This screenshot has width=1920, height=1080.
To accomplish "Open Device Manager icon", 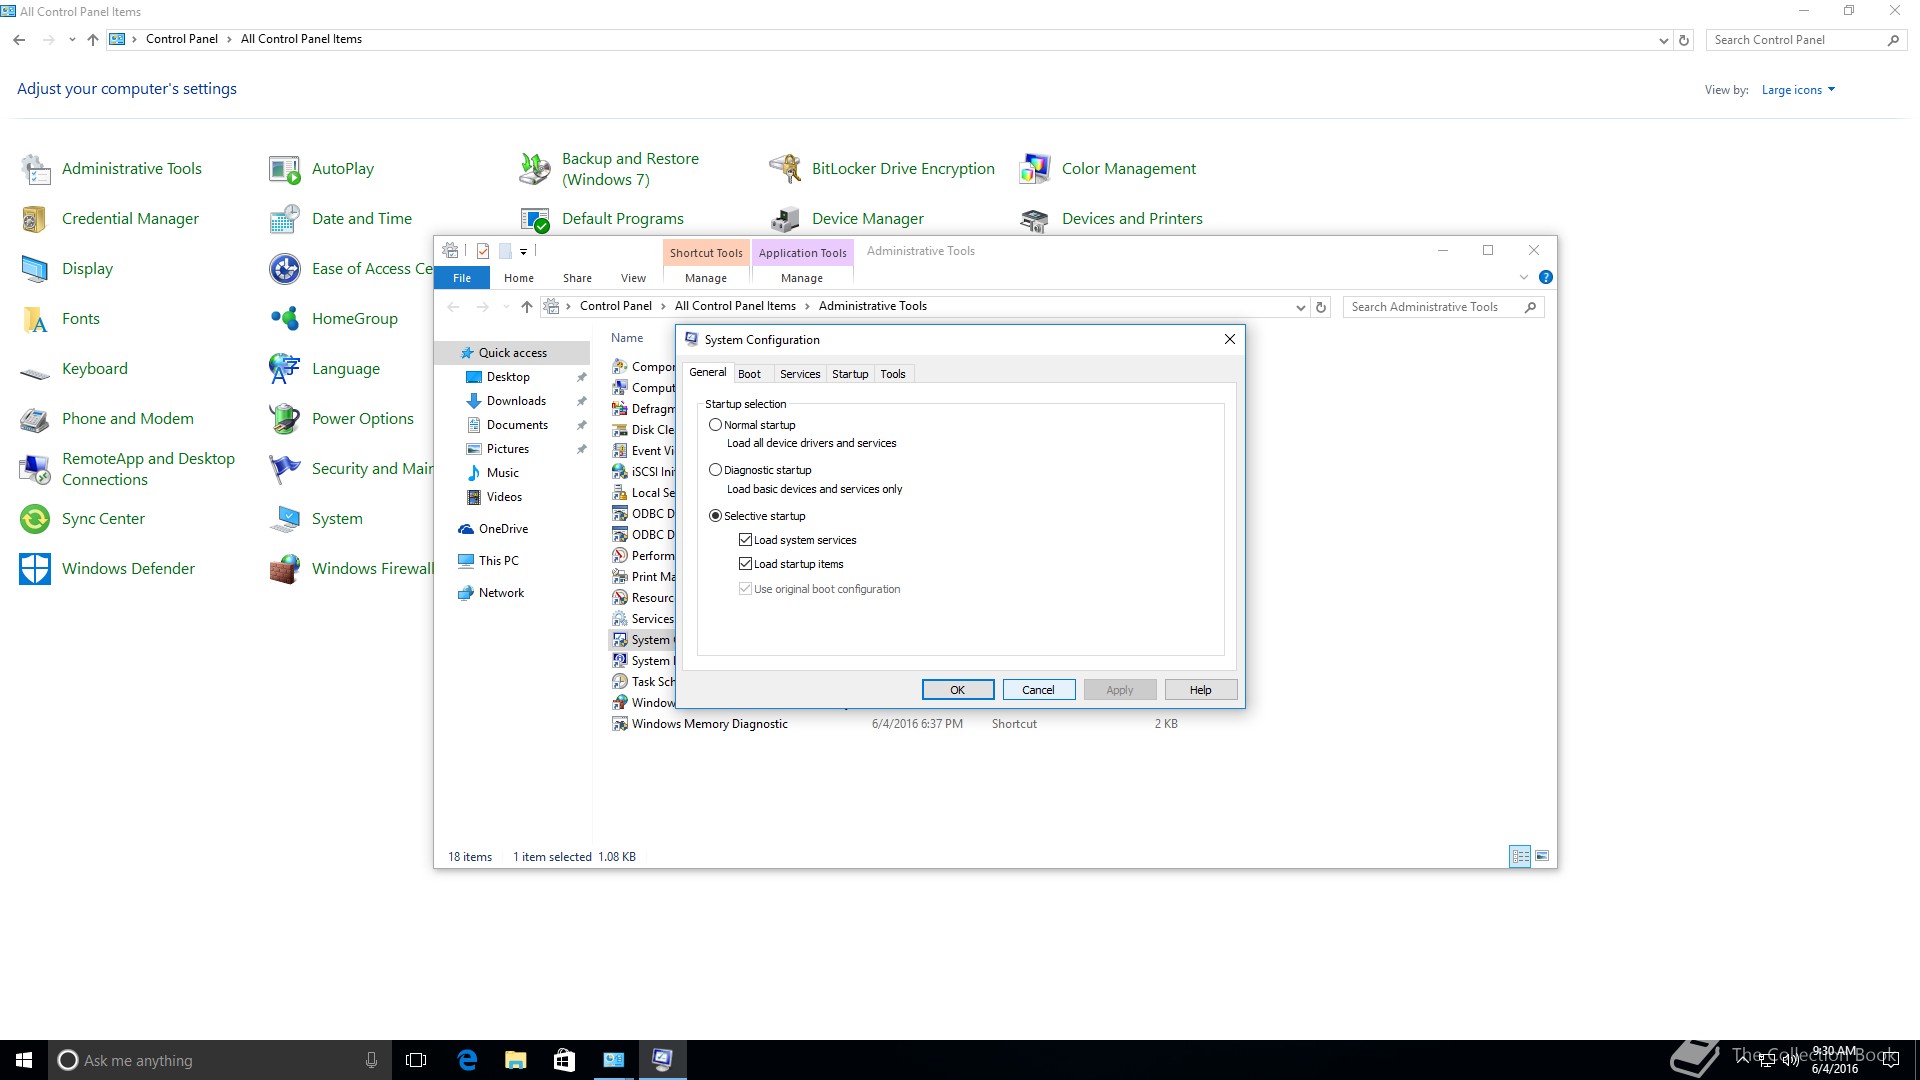I will click(x=785, y=219).
